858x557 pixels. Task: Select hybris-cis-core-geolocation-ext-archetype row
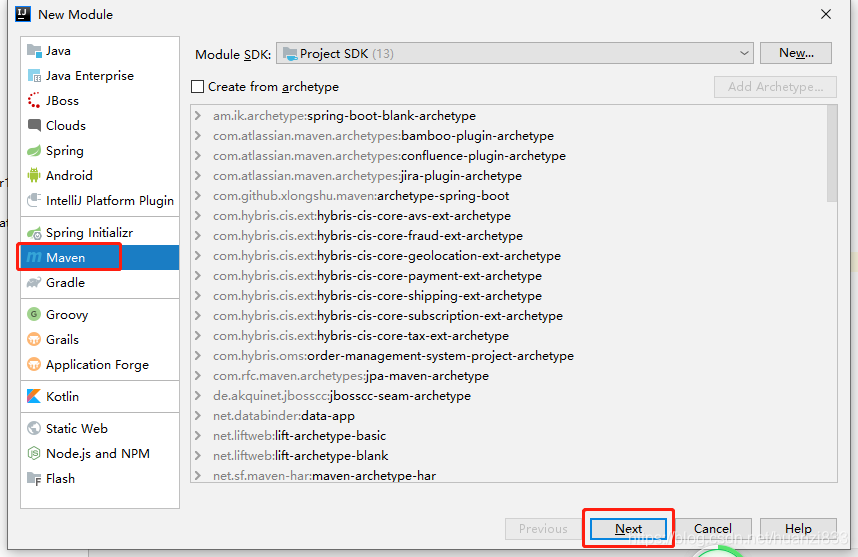[x=509, y=256]
